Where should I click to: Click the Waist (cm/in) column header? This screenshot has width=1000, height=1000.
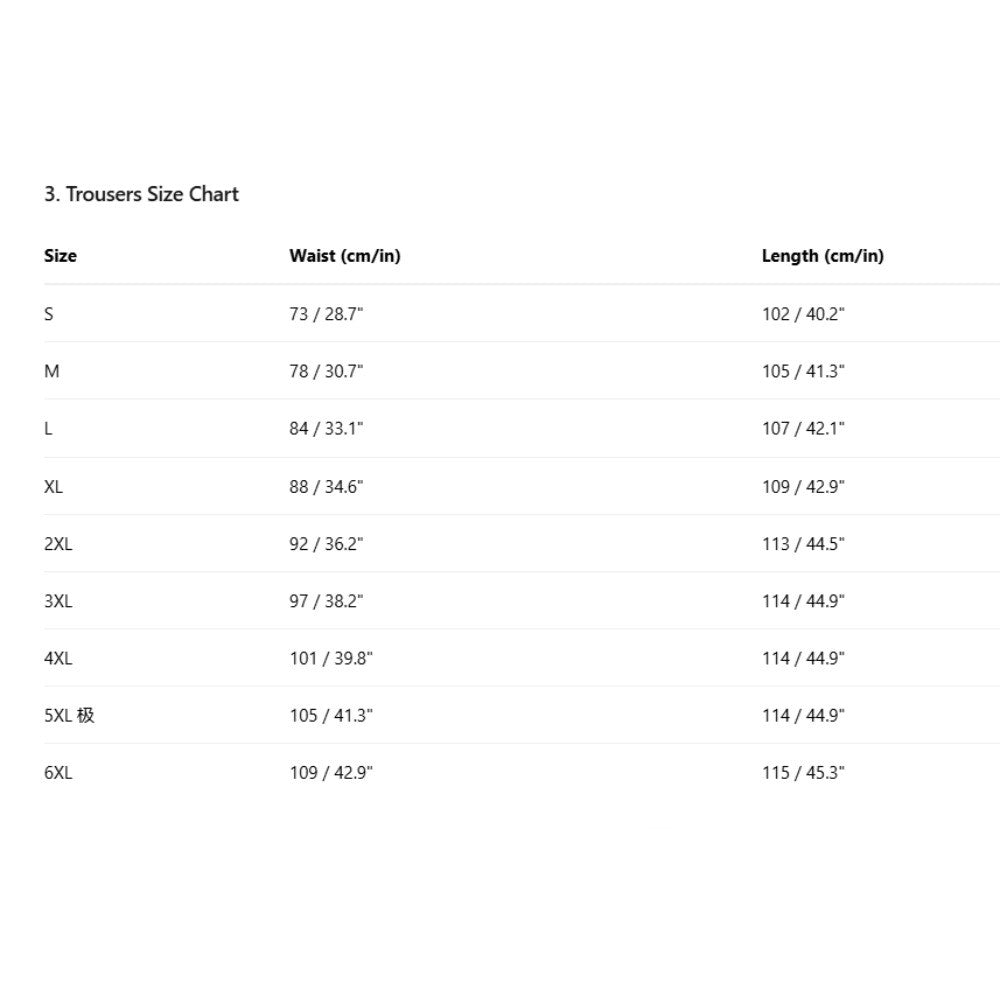tap(345, 256)
